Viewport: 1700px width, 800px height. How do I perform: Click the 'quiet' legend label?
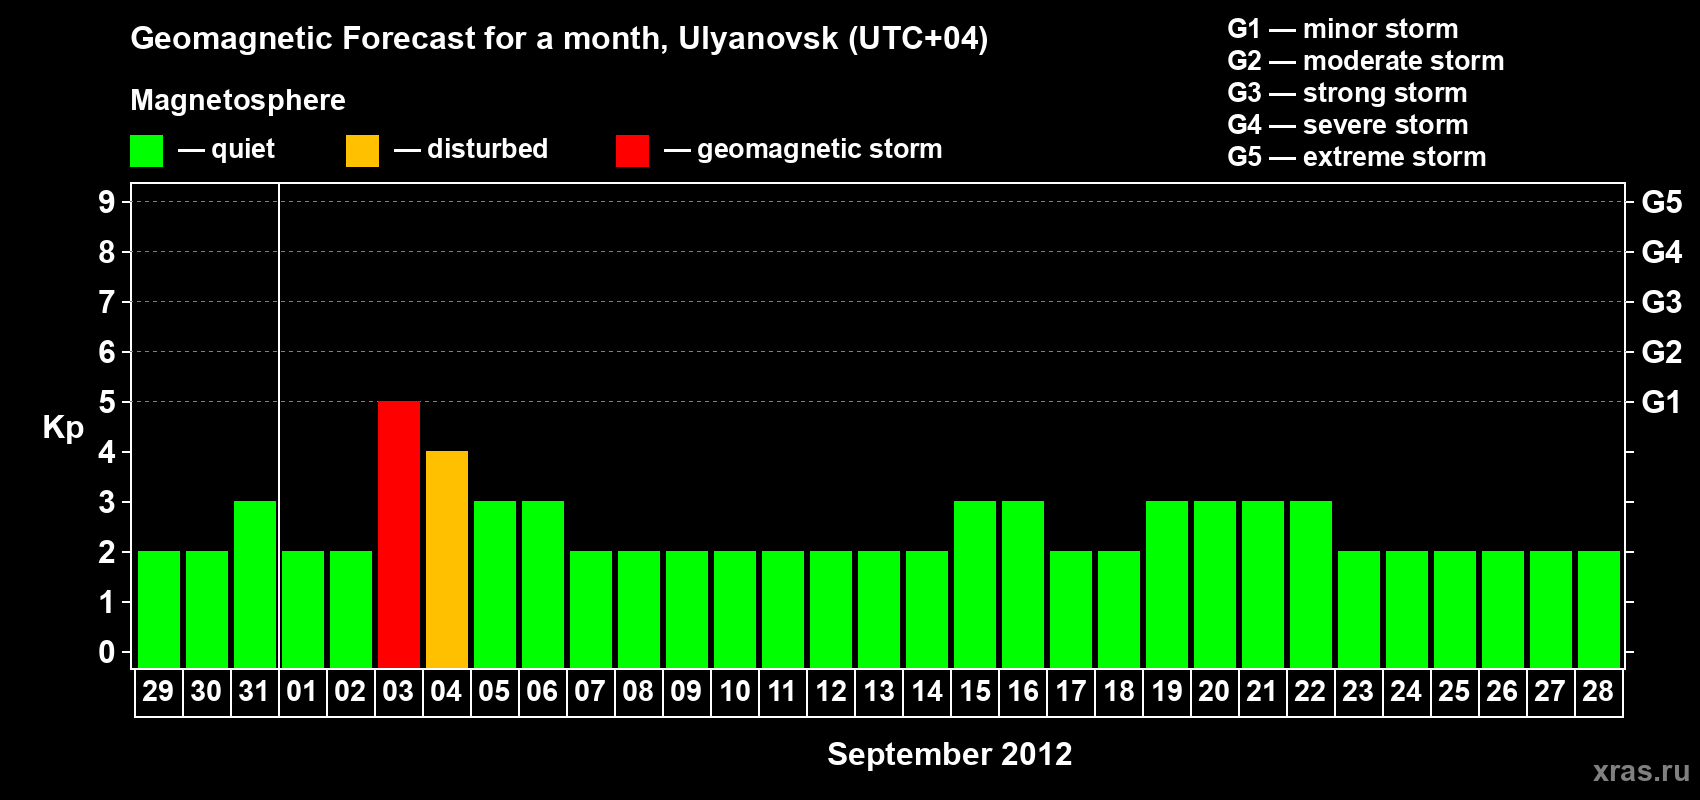[243, 149]
